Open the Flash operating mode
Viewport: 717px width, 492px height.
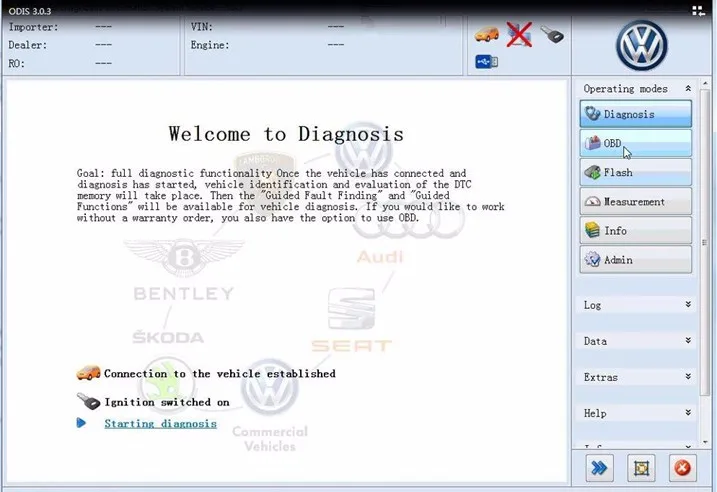pos(636,172)
